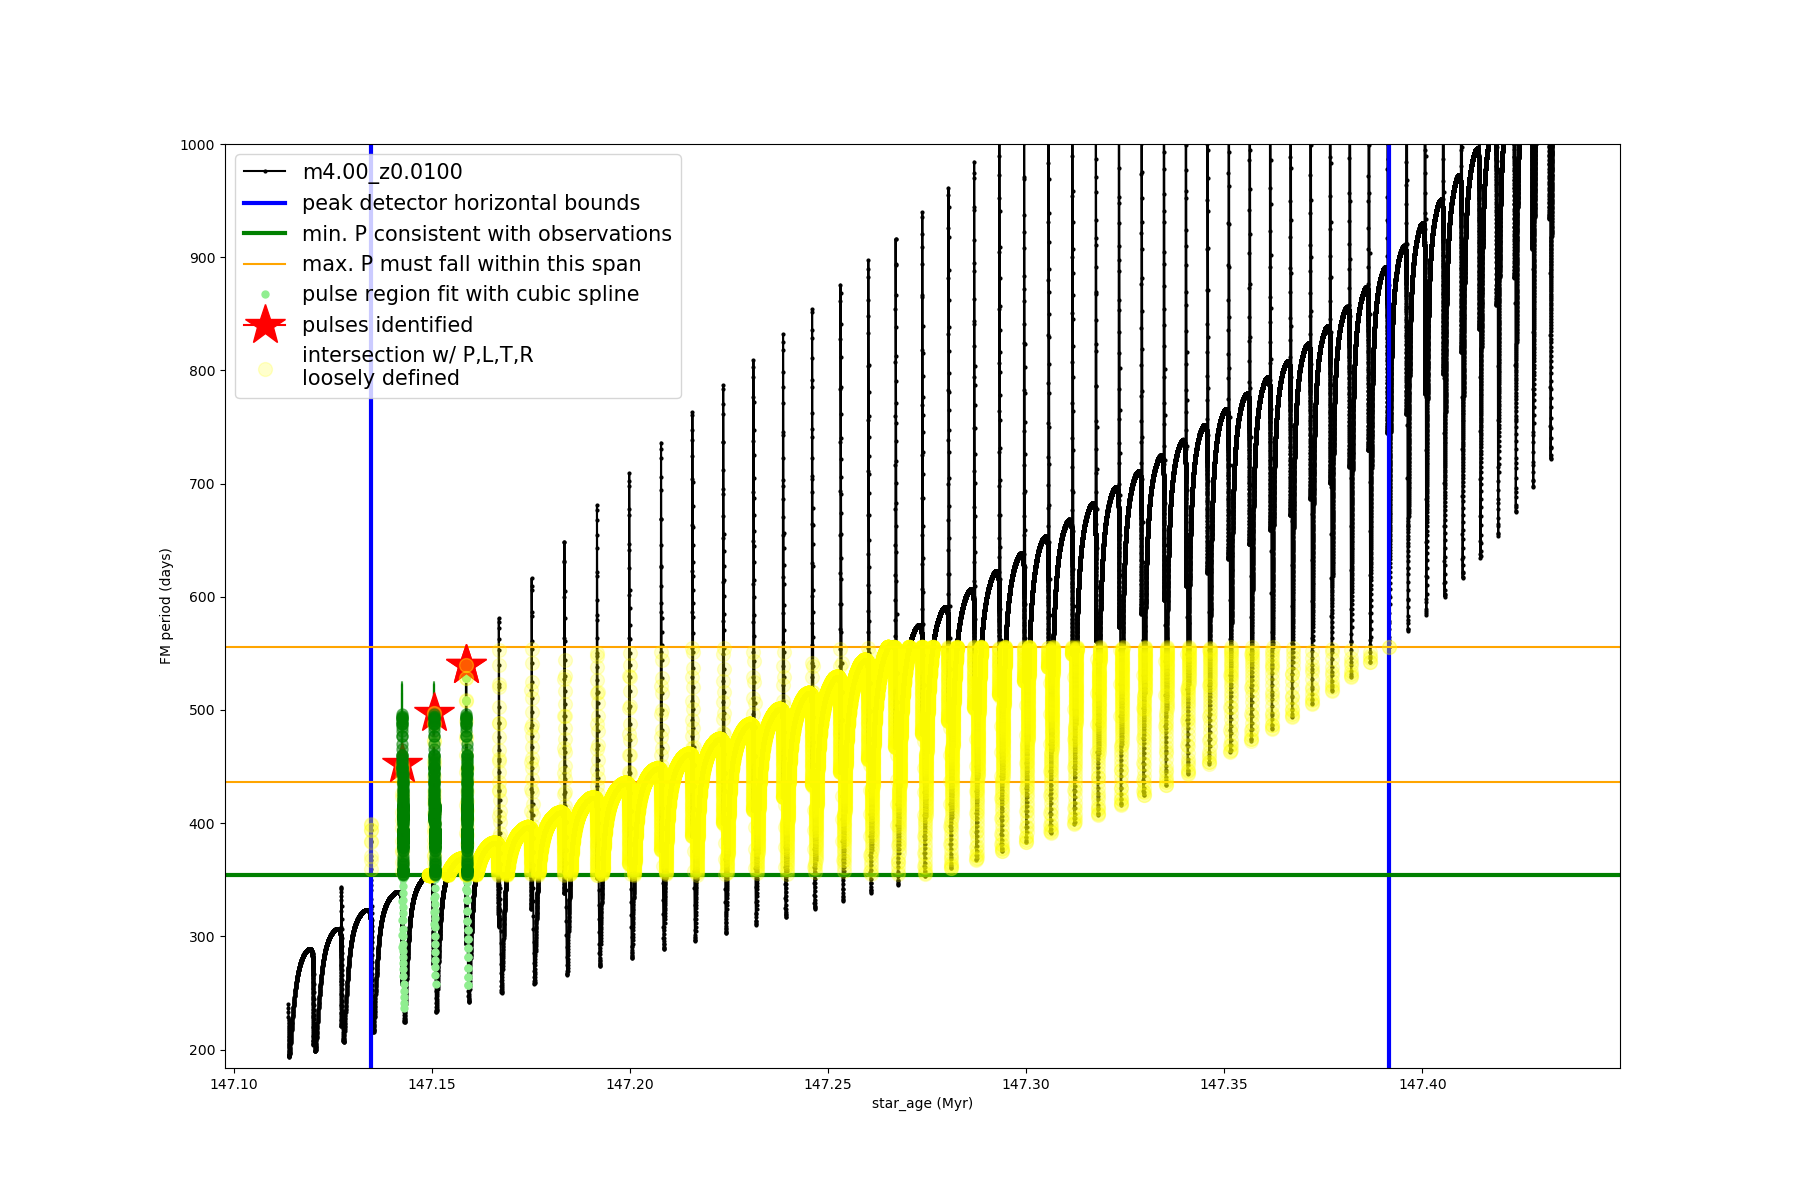Screen dimensions: 1800x1200
Task: Click the pale yellow circle legend marker
Action: pyautogui.click(x=265, y=369)
